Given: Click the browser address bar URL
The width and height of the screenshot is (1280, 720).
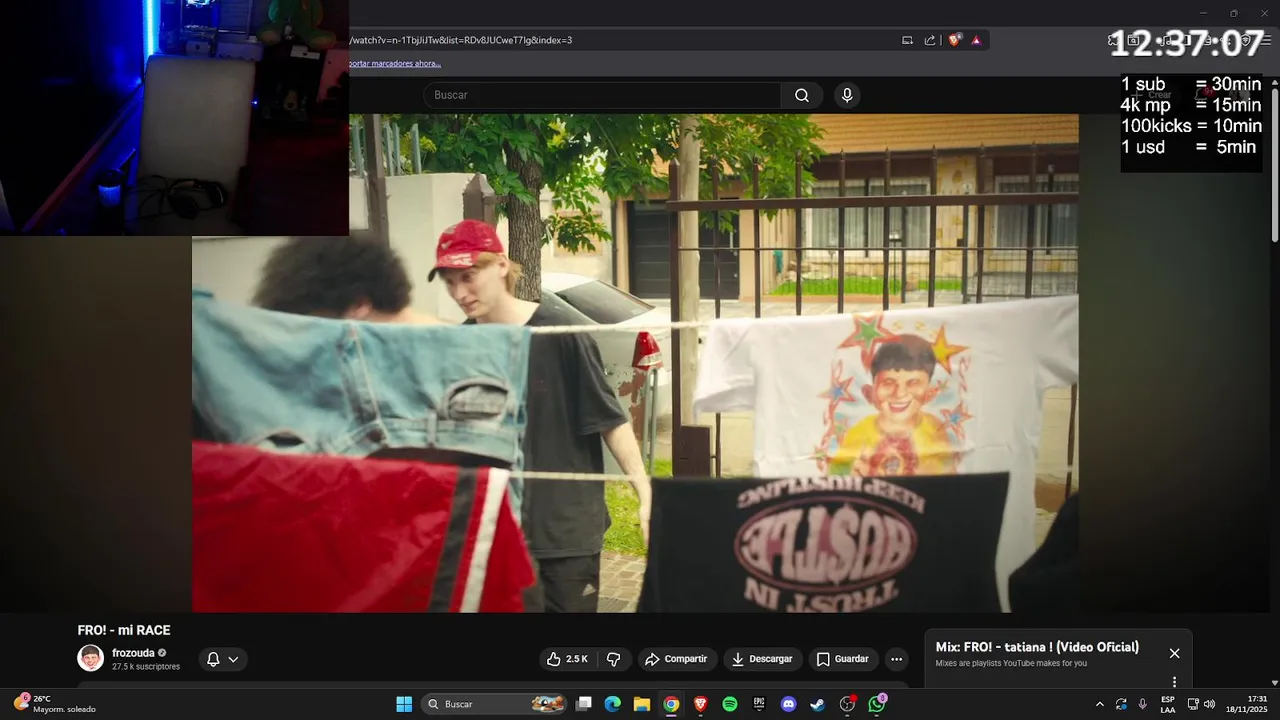Looking at the screenshot, I should click(x=461, y=40).
